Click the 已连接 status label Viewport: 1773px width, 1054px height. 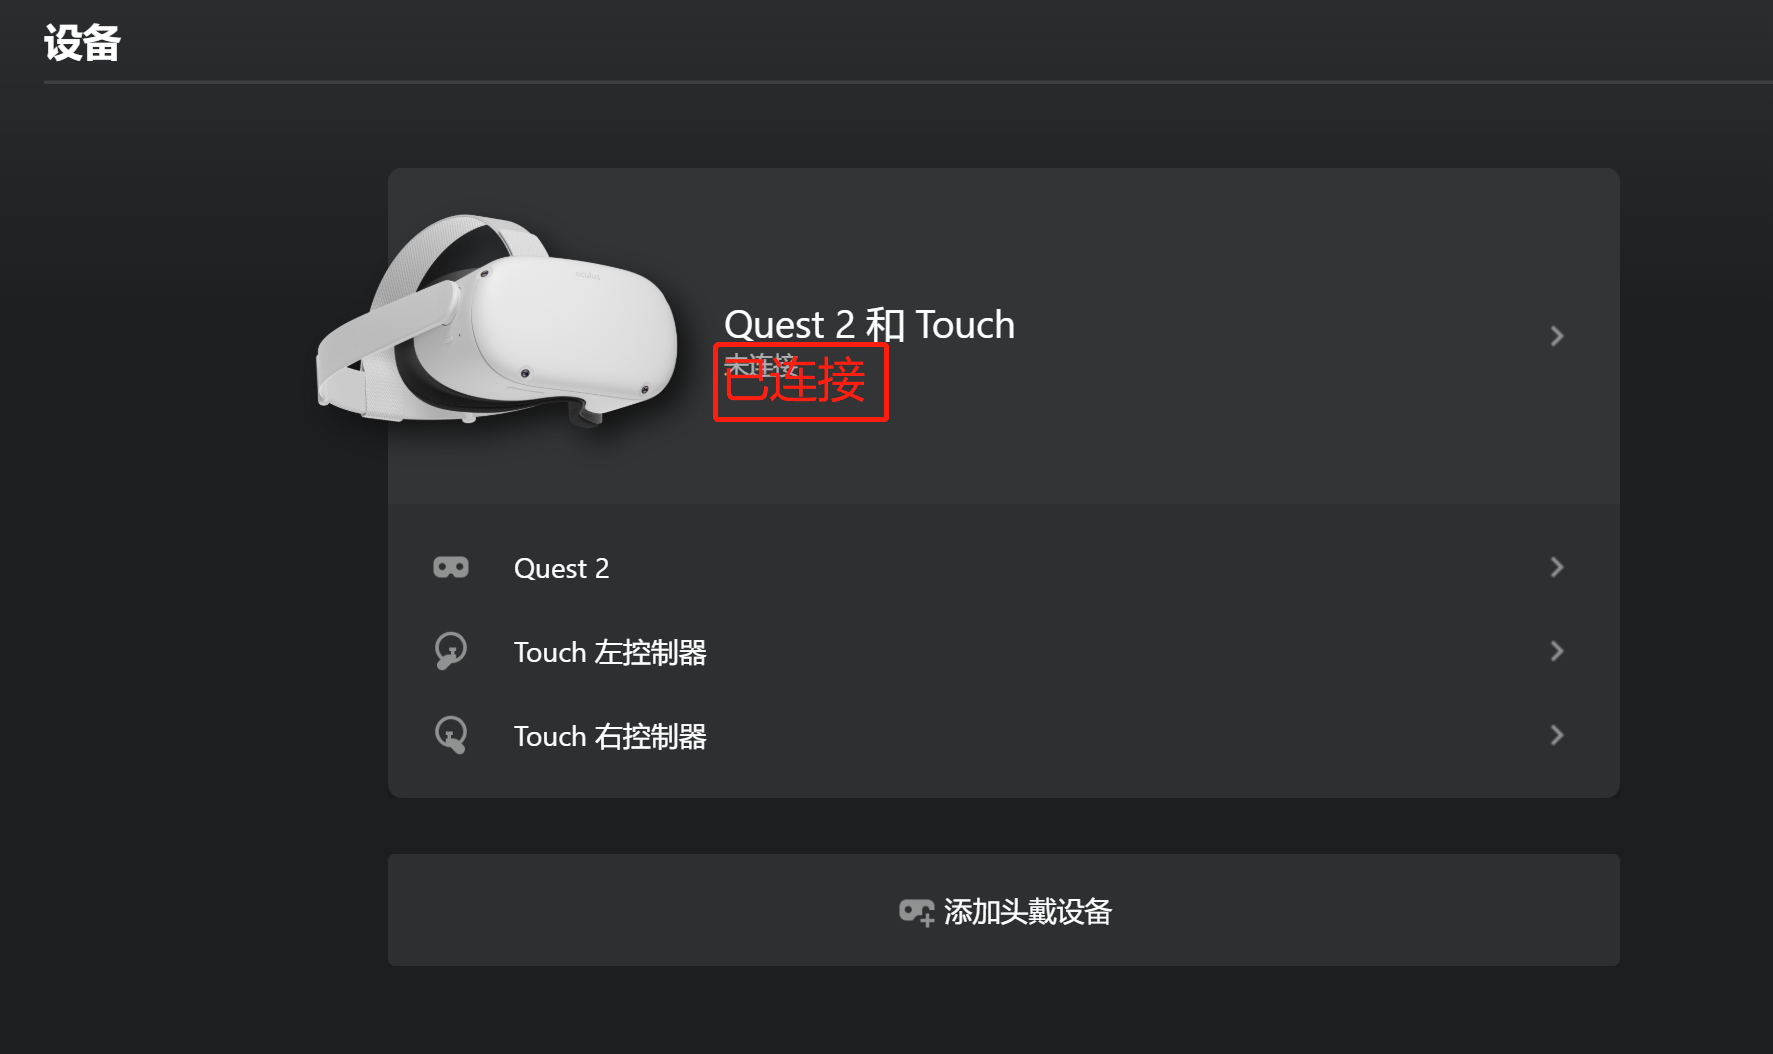(x=799, y=383)
